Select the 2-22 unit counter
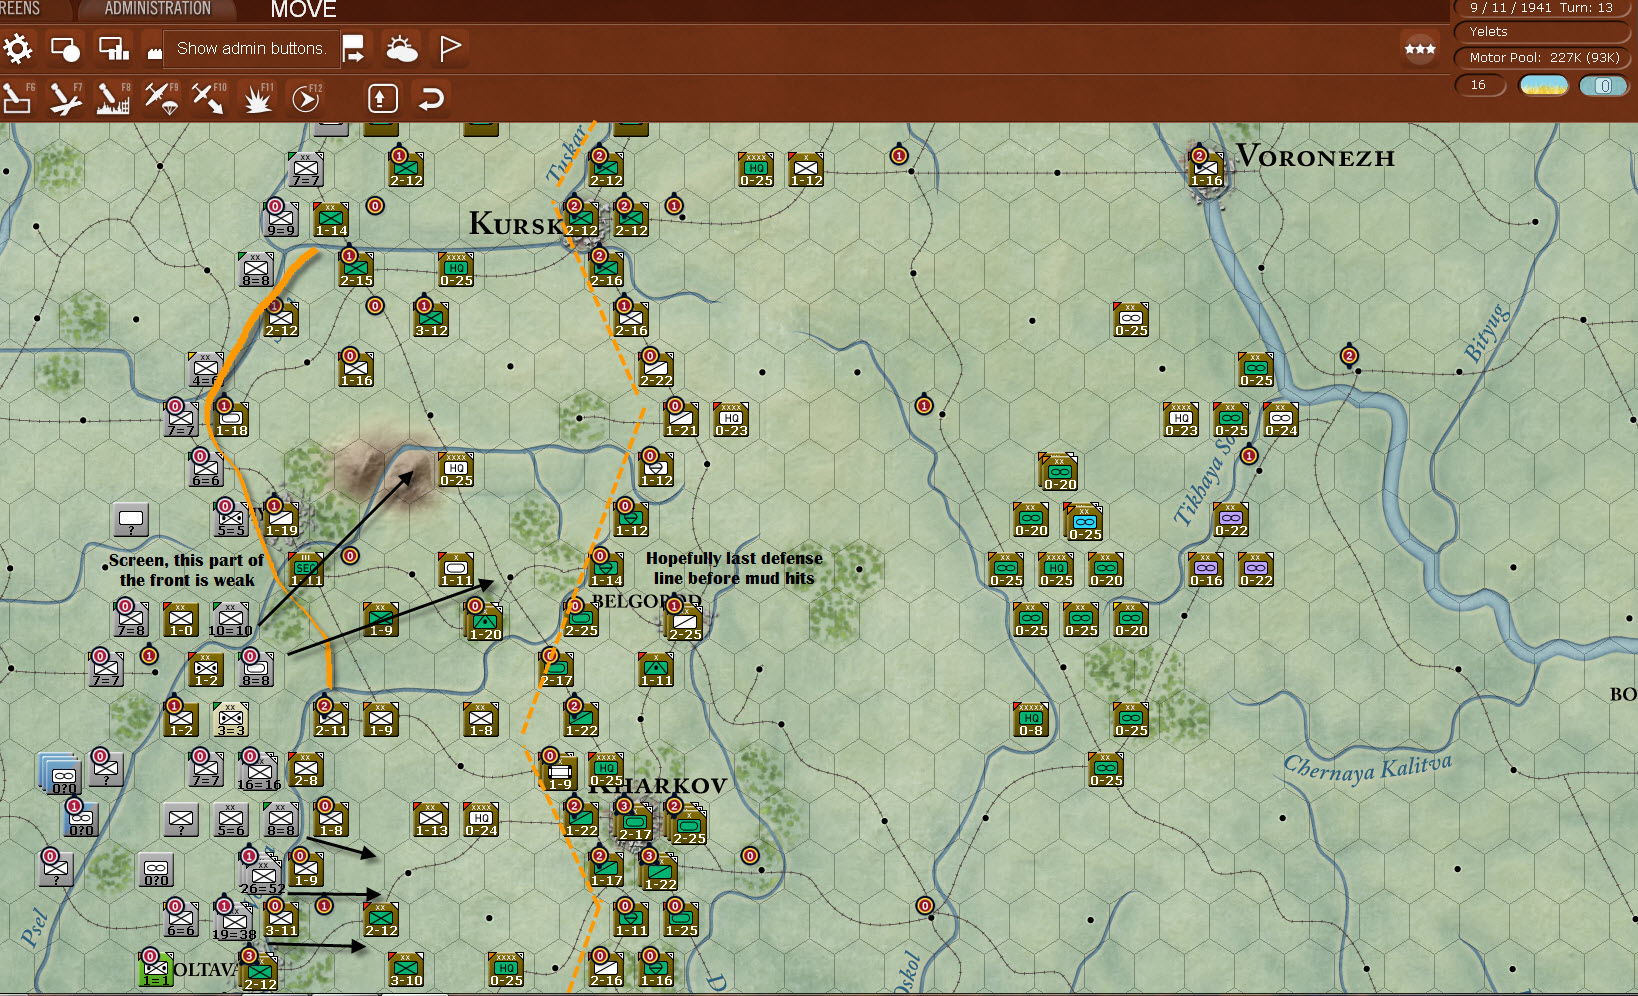 tap(656, 370)
